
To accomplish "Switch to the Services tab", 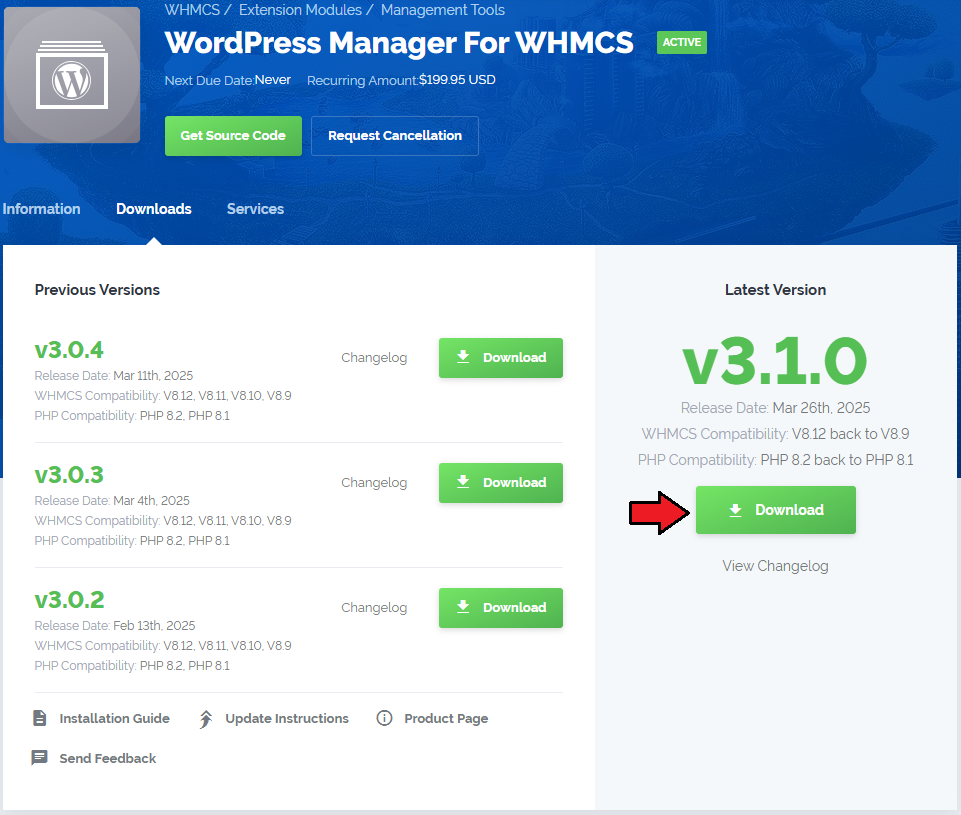I will tap(256, 209).
